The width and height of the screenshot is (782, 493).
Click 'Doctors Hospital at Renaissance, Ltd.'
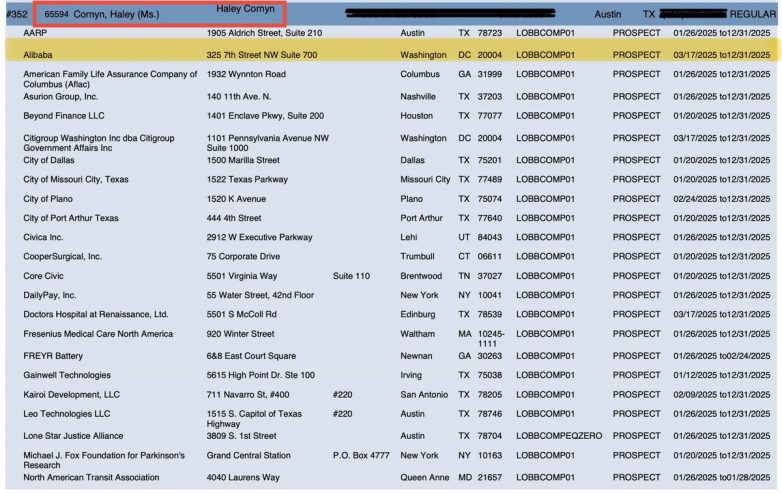(x=96, y=315)
